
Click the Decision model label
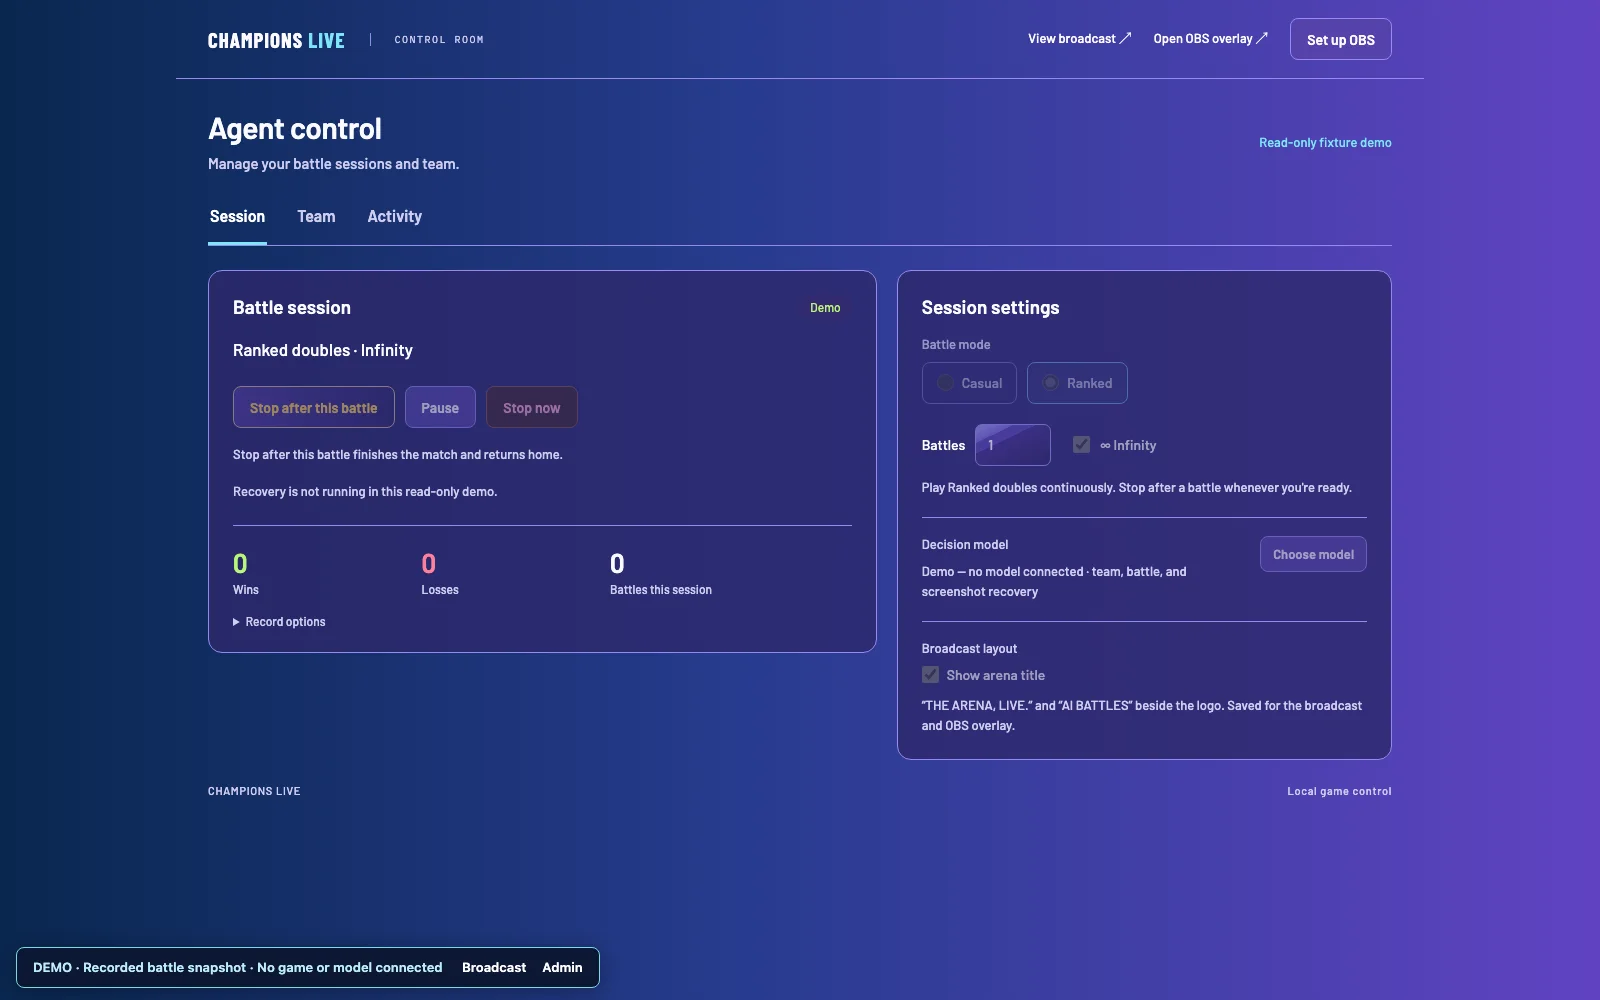coord(964,545)
